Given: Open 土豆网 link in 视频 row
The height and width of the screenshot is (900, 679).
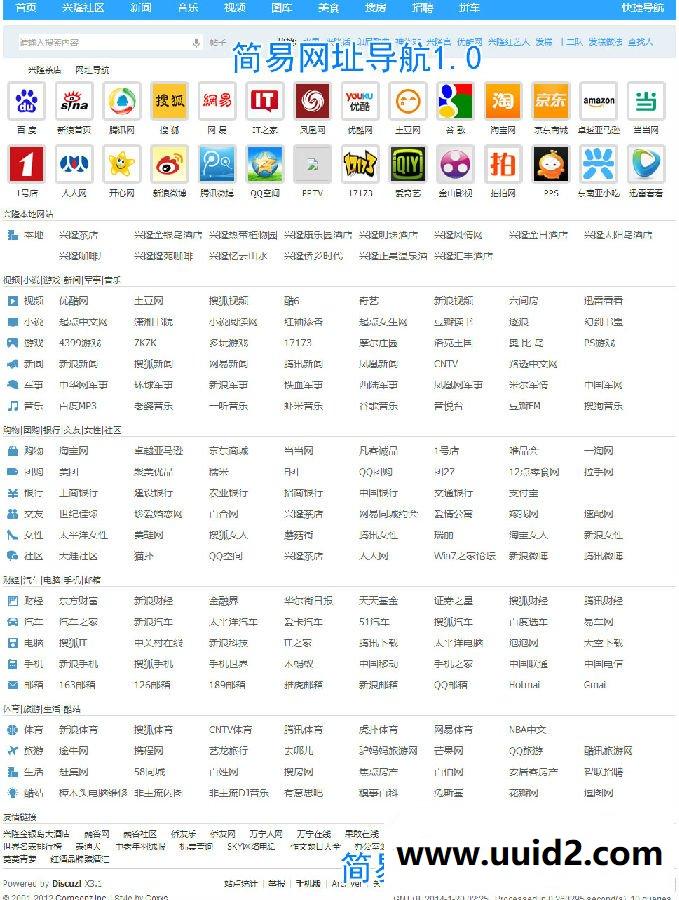Looking at the screenshot, I should coord(149,301).
